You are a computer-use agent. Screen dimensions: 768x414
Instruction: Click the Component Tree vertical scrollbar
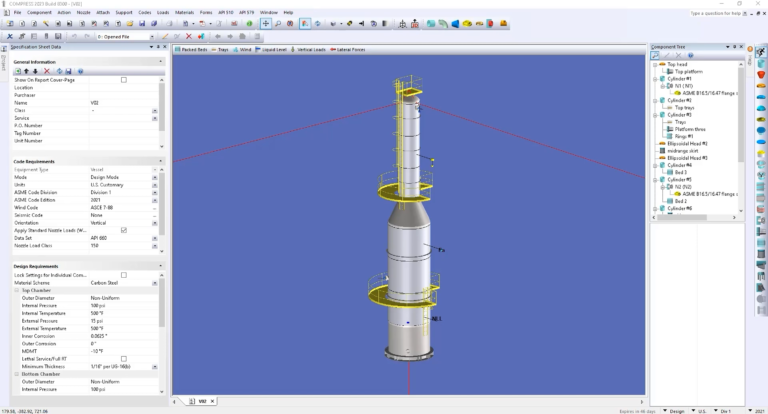pos(741,137)
